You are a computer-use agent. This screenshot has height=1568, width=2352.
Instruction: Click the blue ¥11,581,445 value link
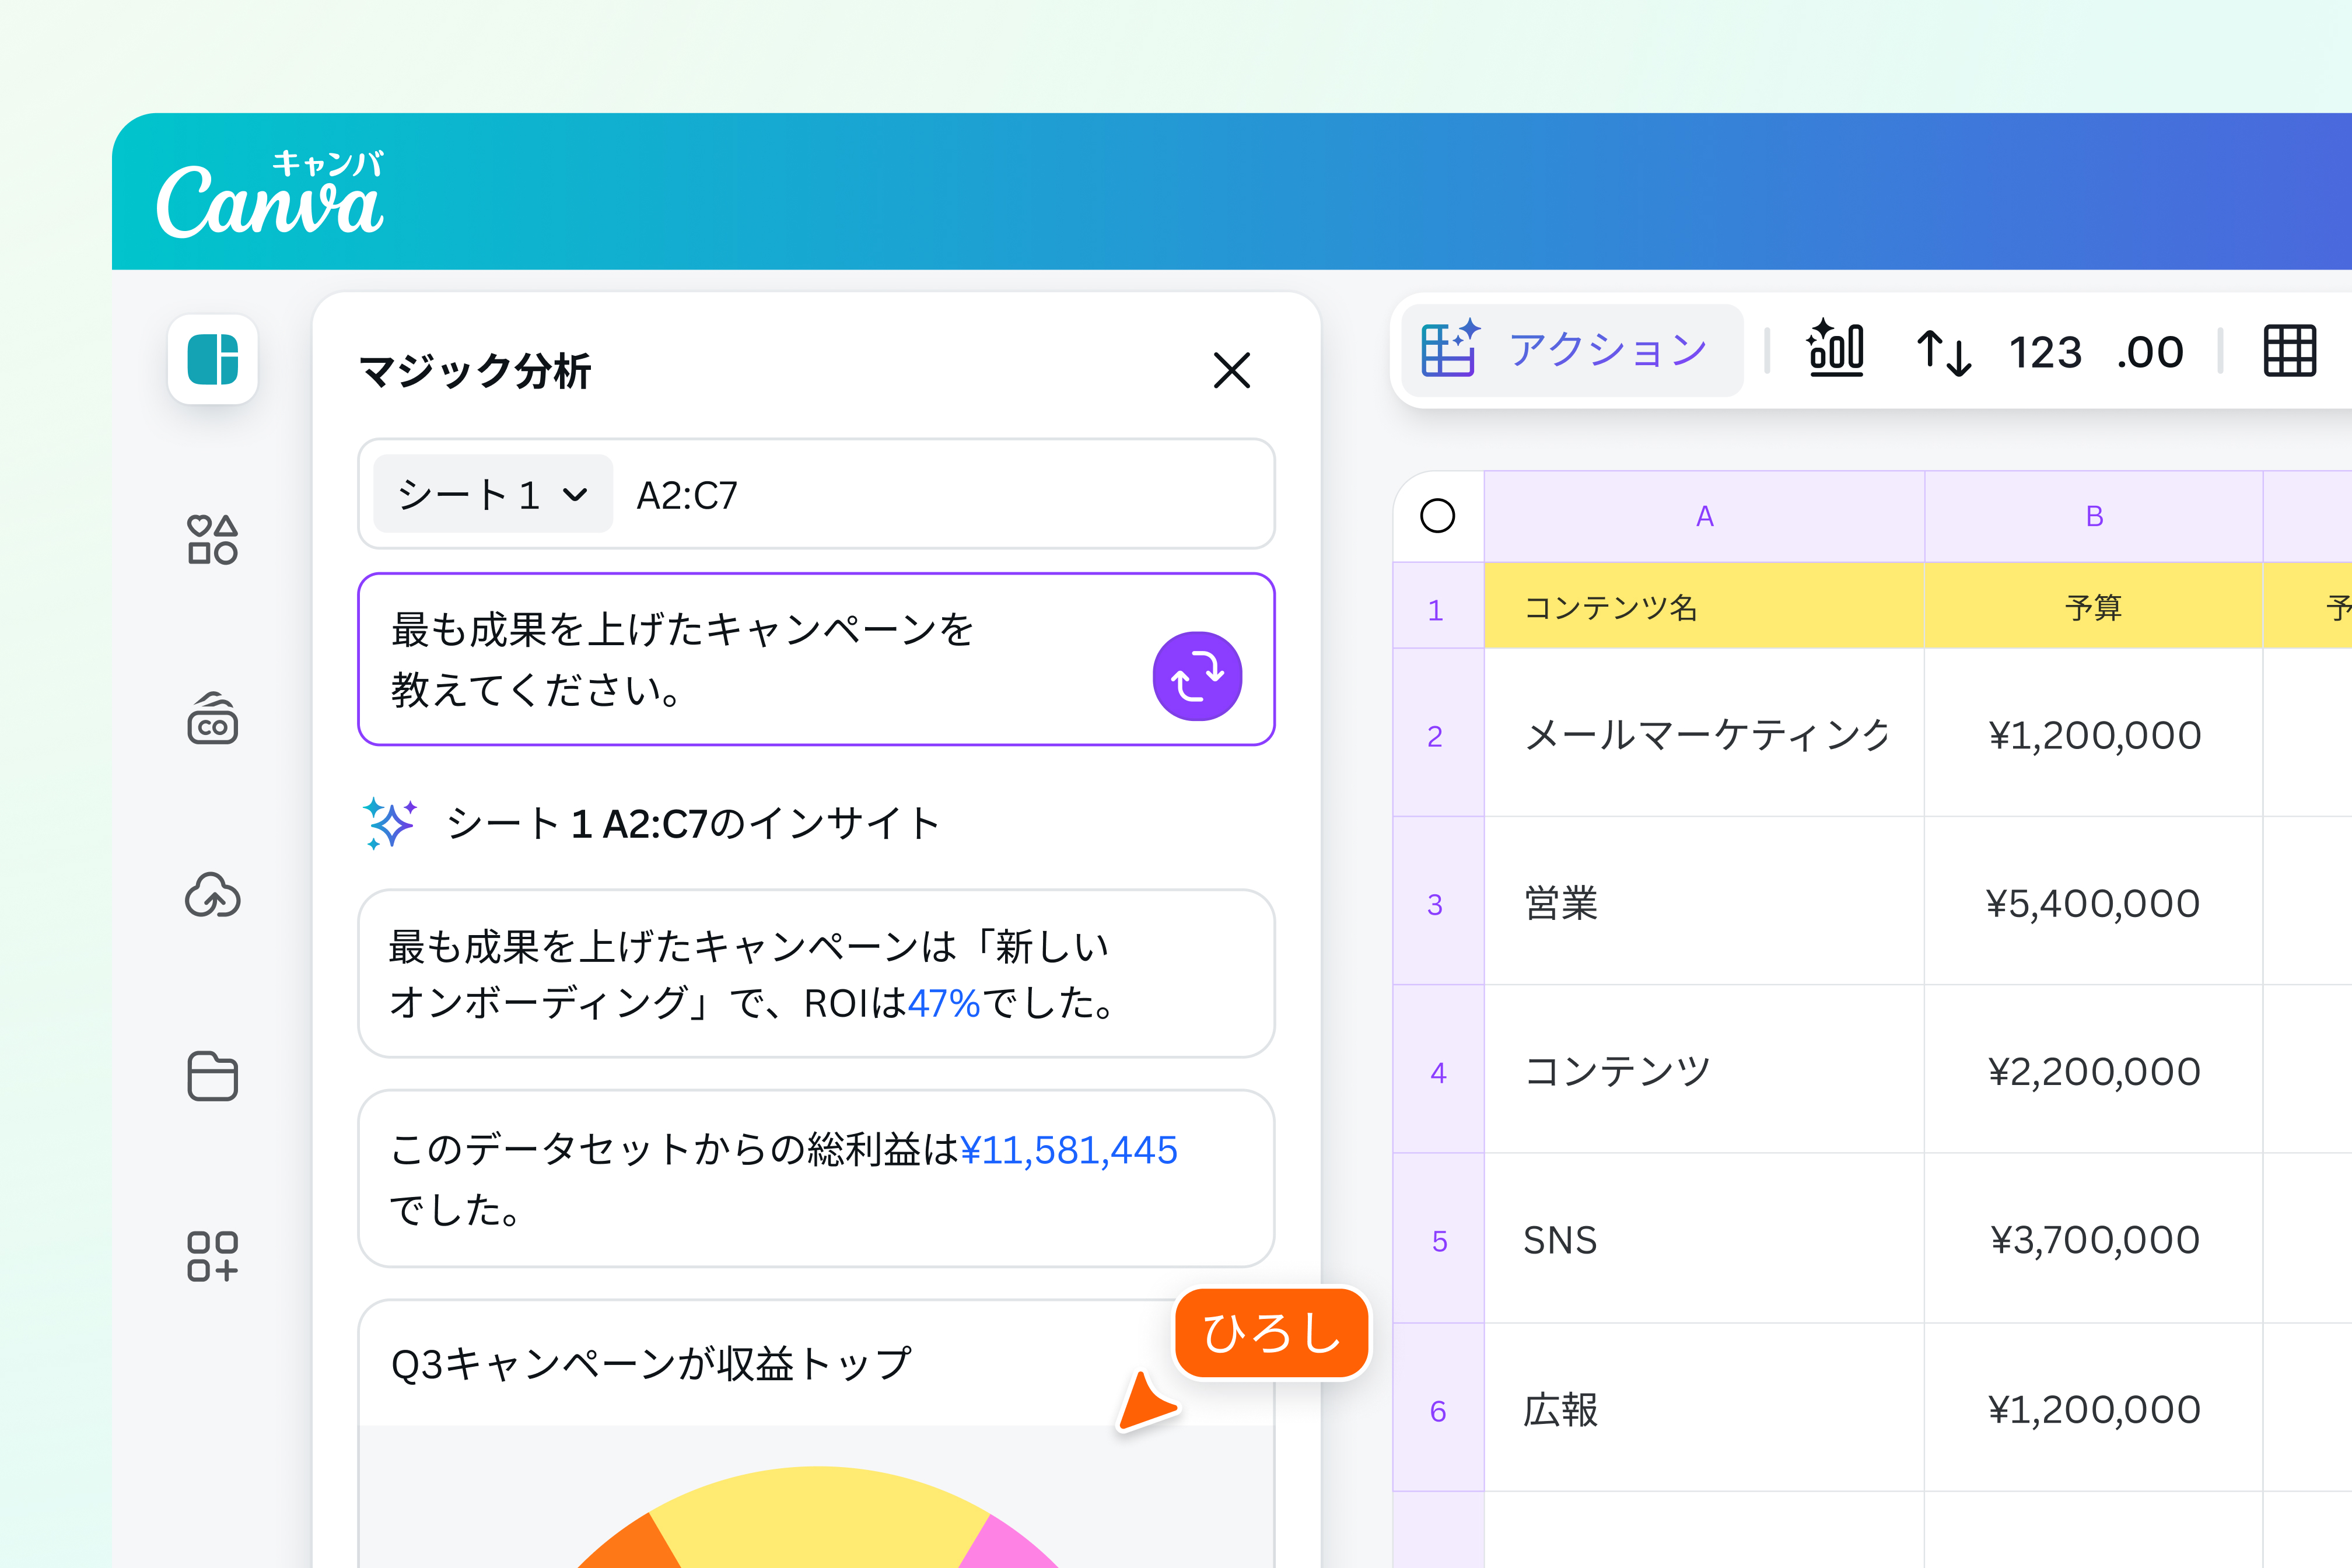(1069, 1150)
